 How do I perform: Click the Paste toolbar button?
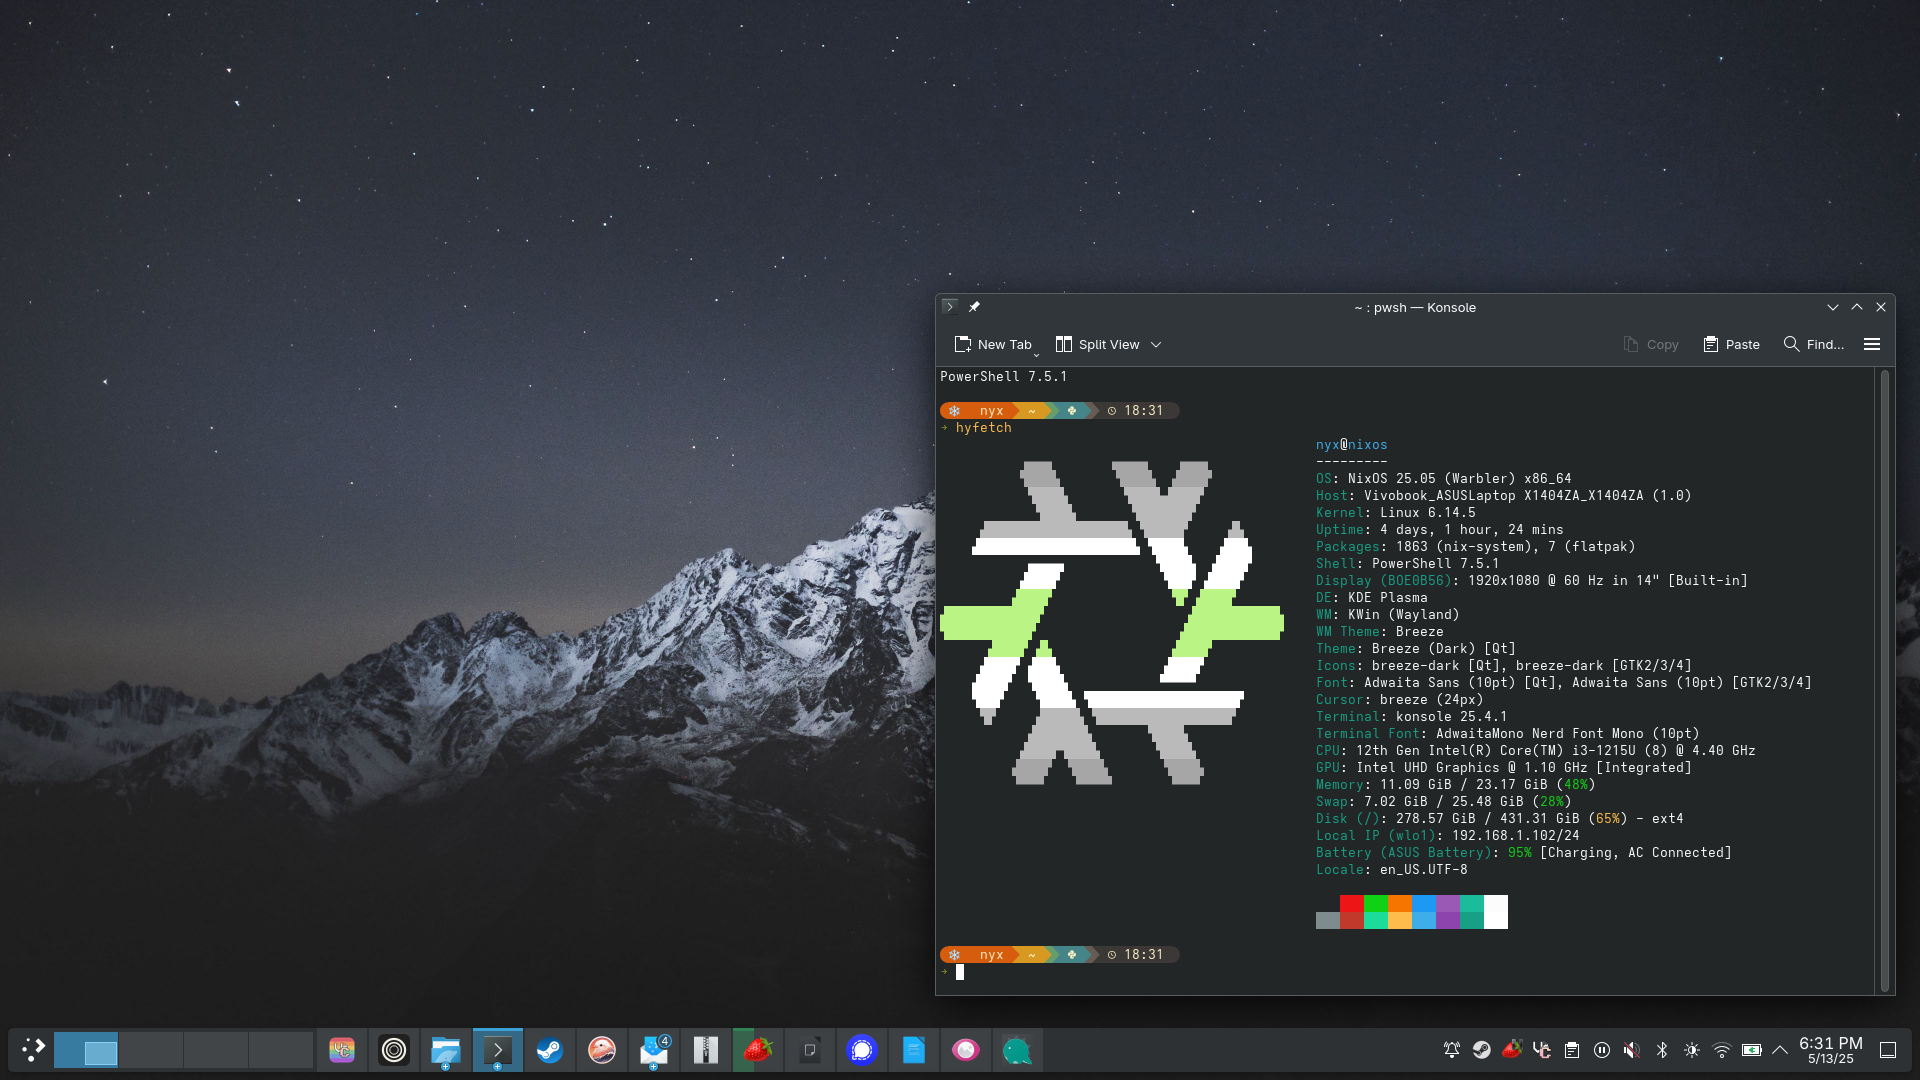[x=1731, y=344]
